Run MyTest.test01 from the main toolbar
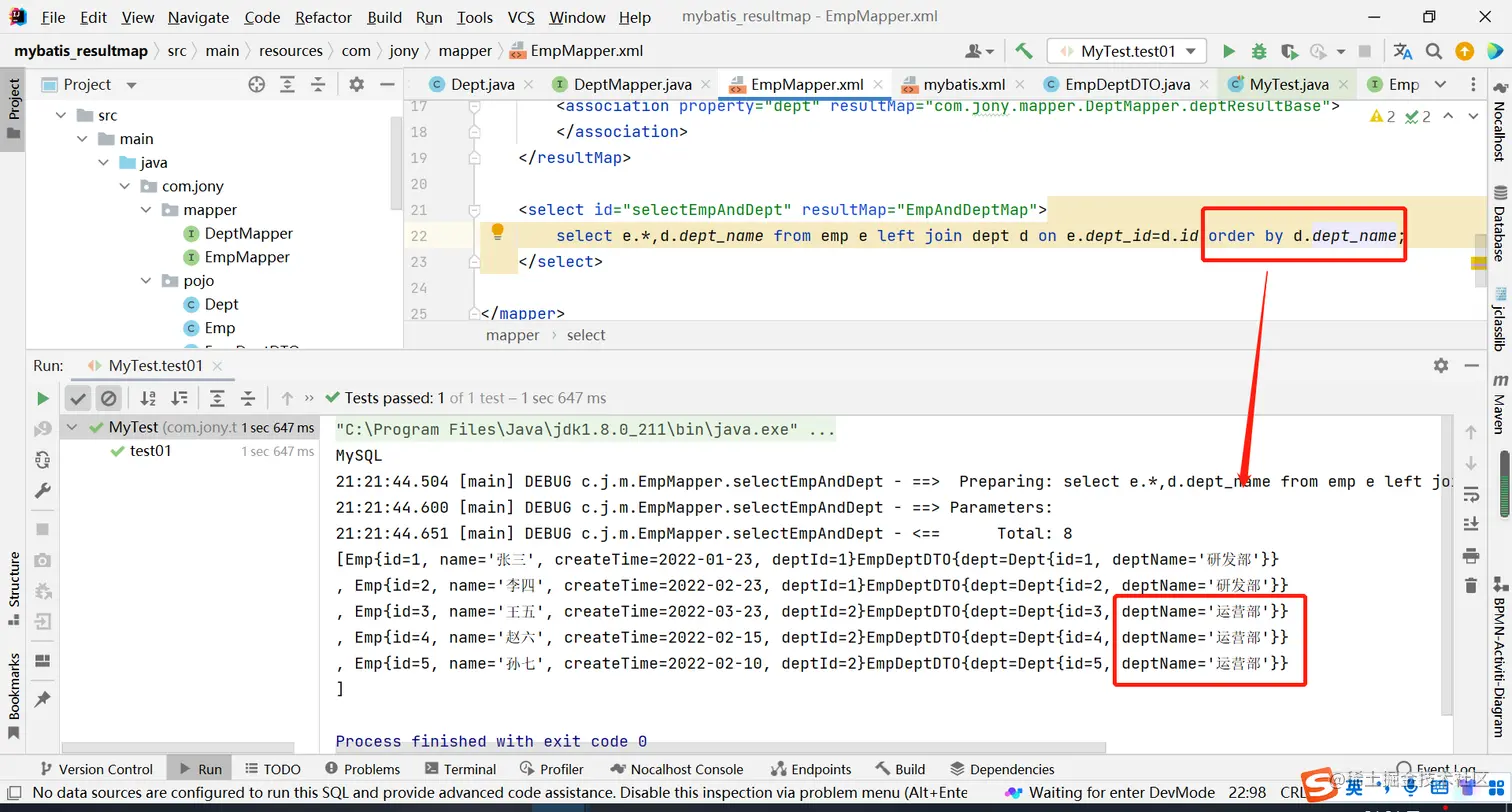1512x812 pixels. point(1229,51)
